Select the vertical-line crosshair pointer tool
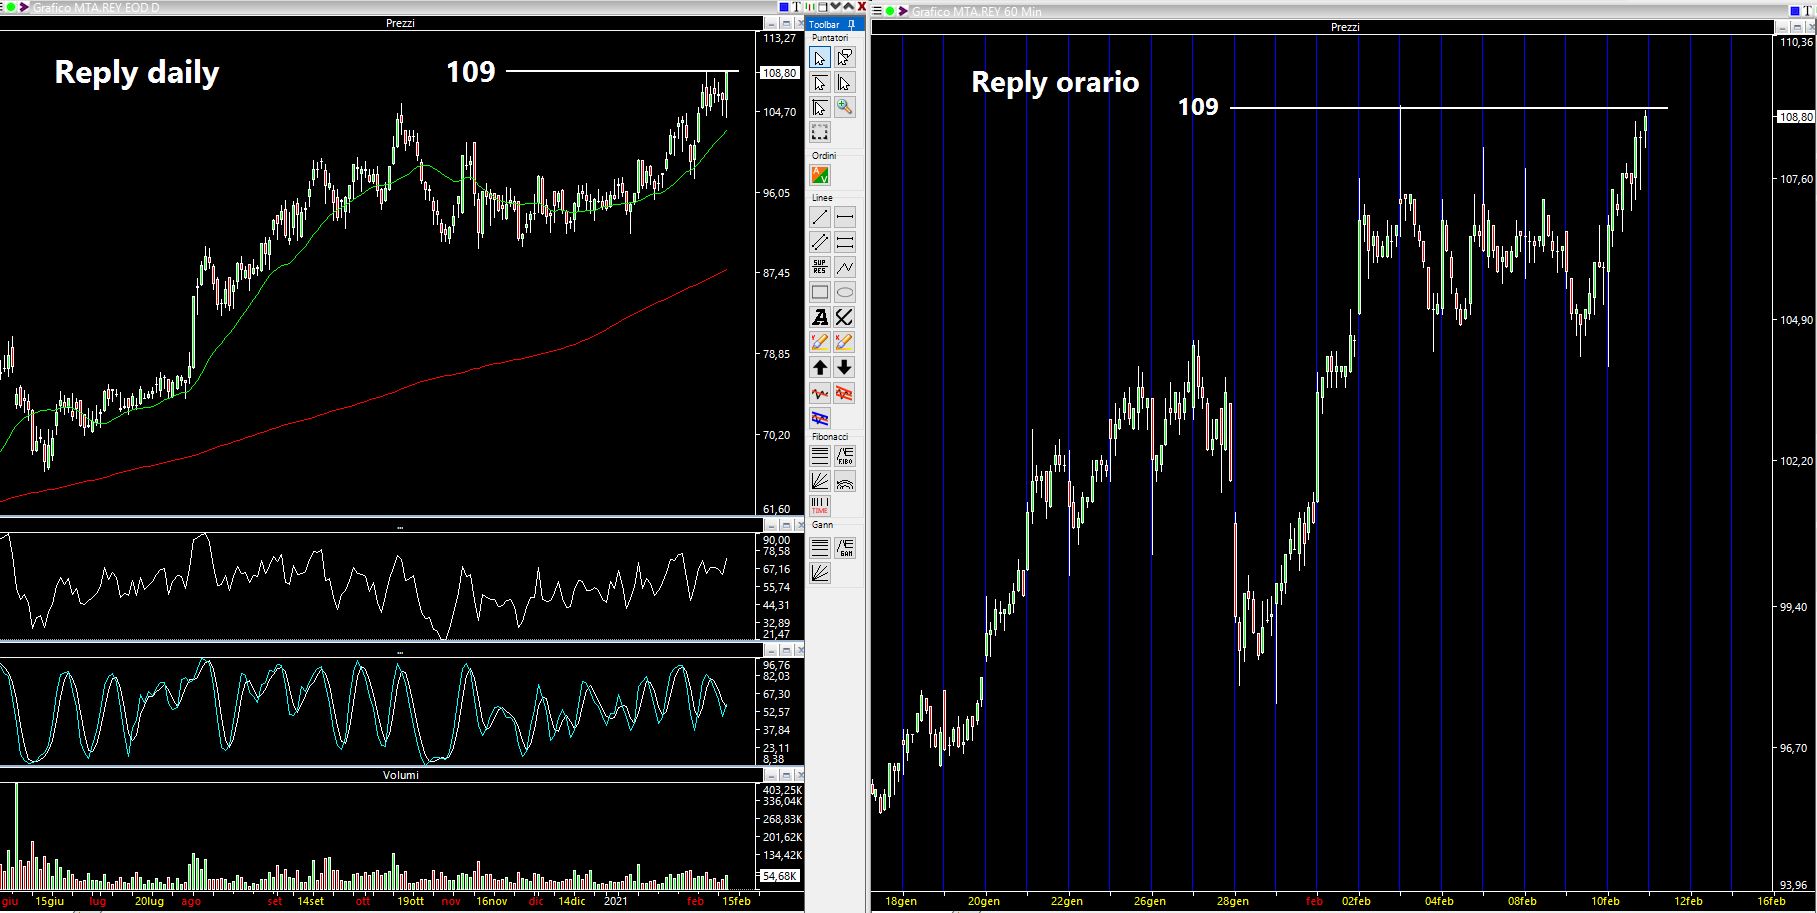This screenshot has width=1817, height=913. pyautogui.click(x=845, y=83)
